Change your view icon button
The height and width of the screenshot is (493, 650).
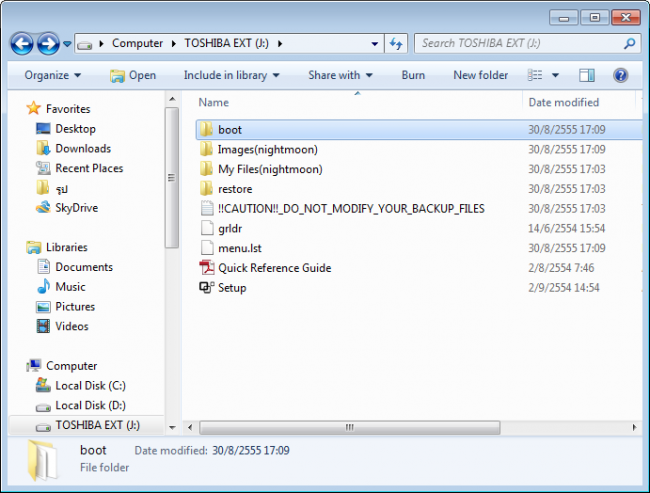click(535, 75)
